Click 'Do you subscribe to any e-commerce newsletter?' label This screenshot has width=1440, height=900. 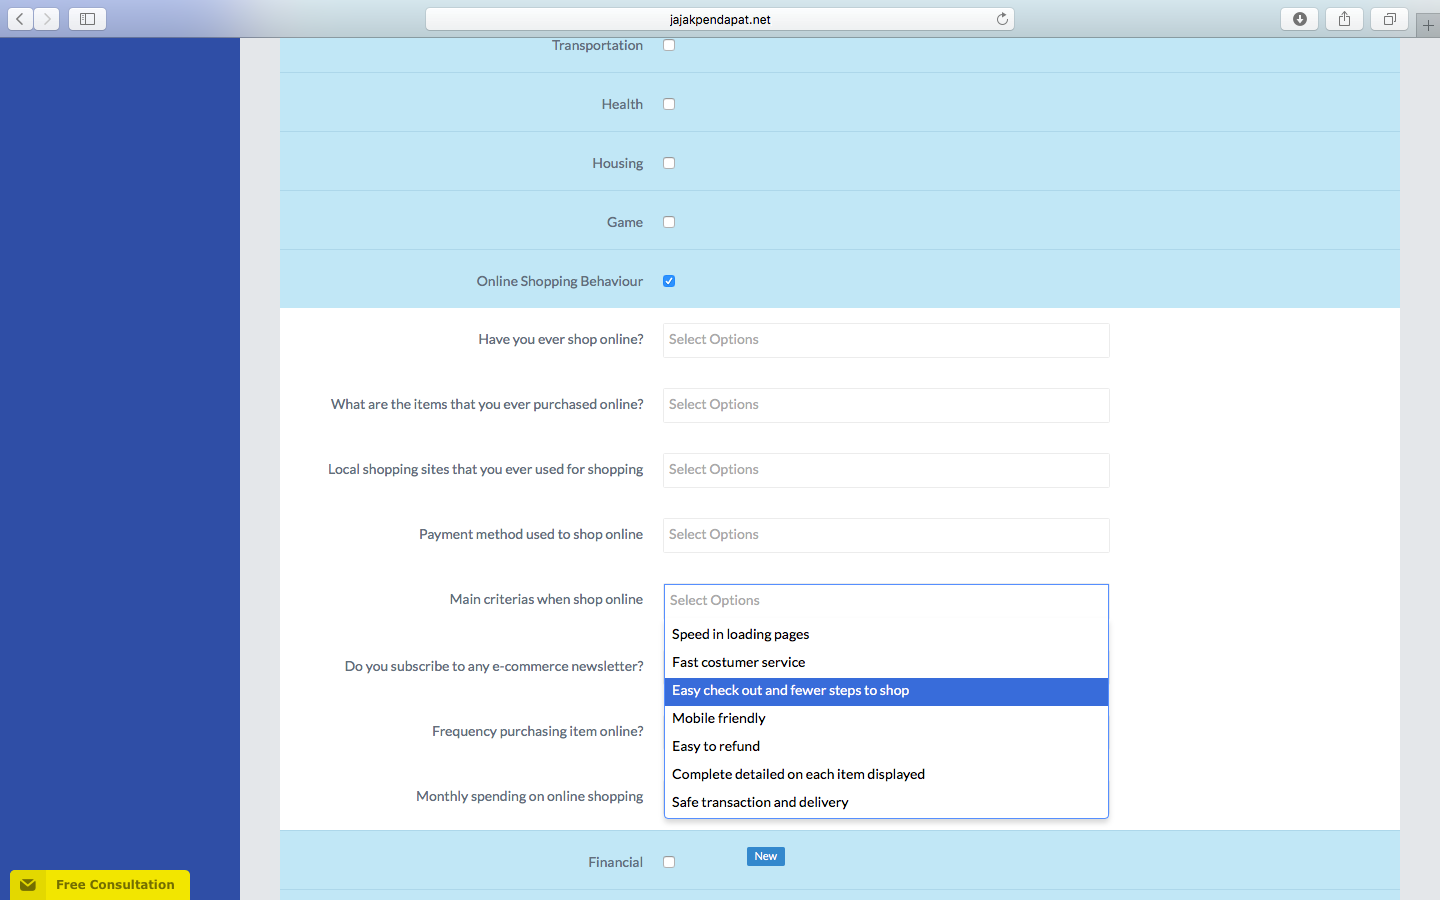(x=494, y=666)
